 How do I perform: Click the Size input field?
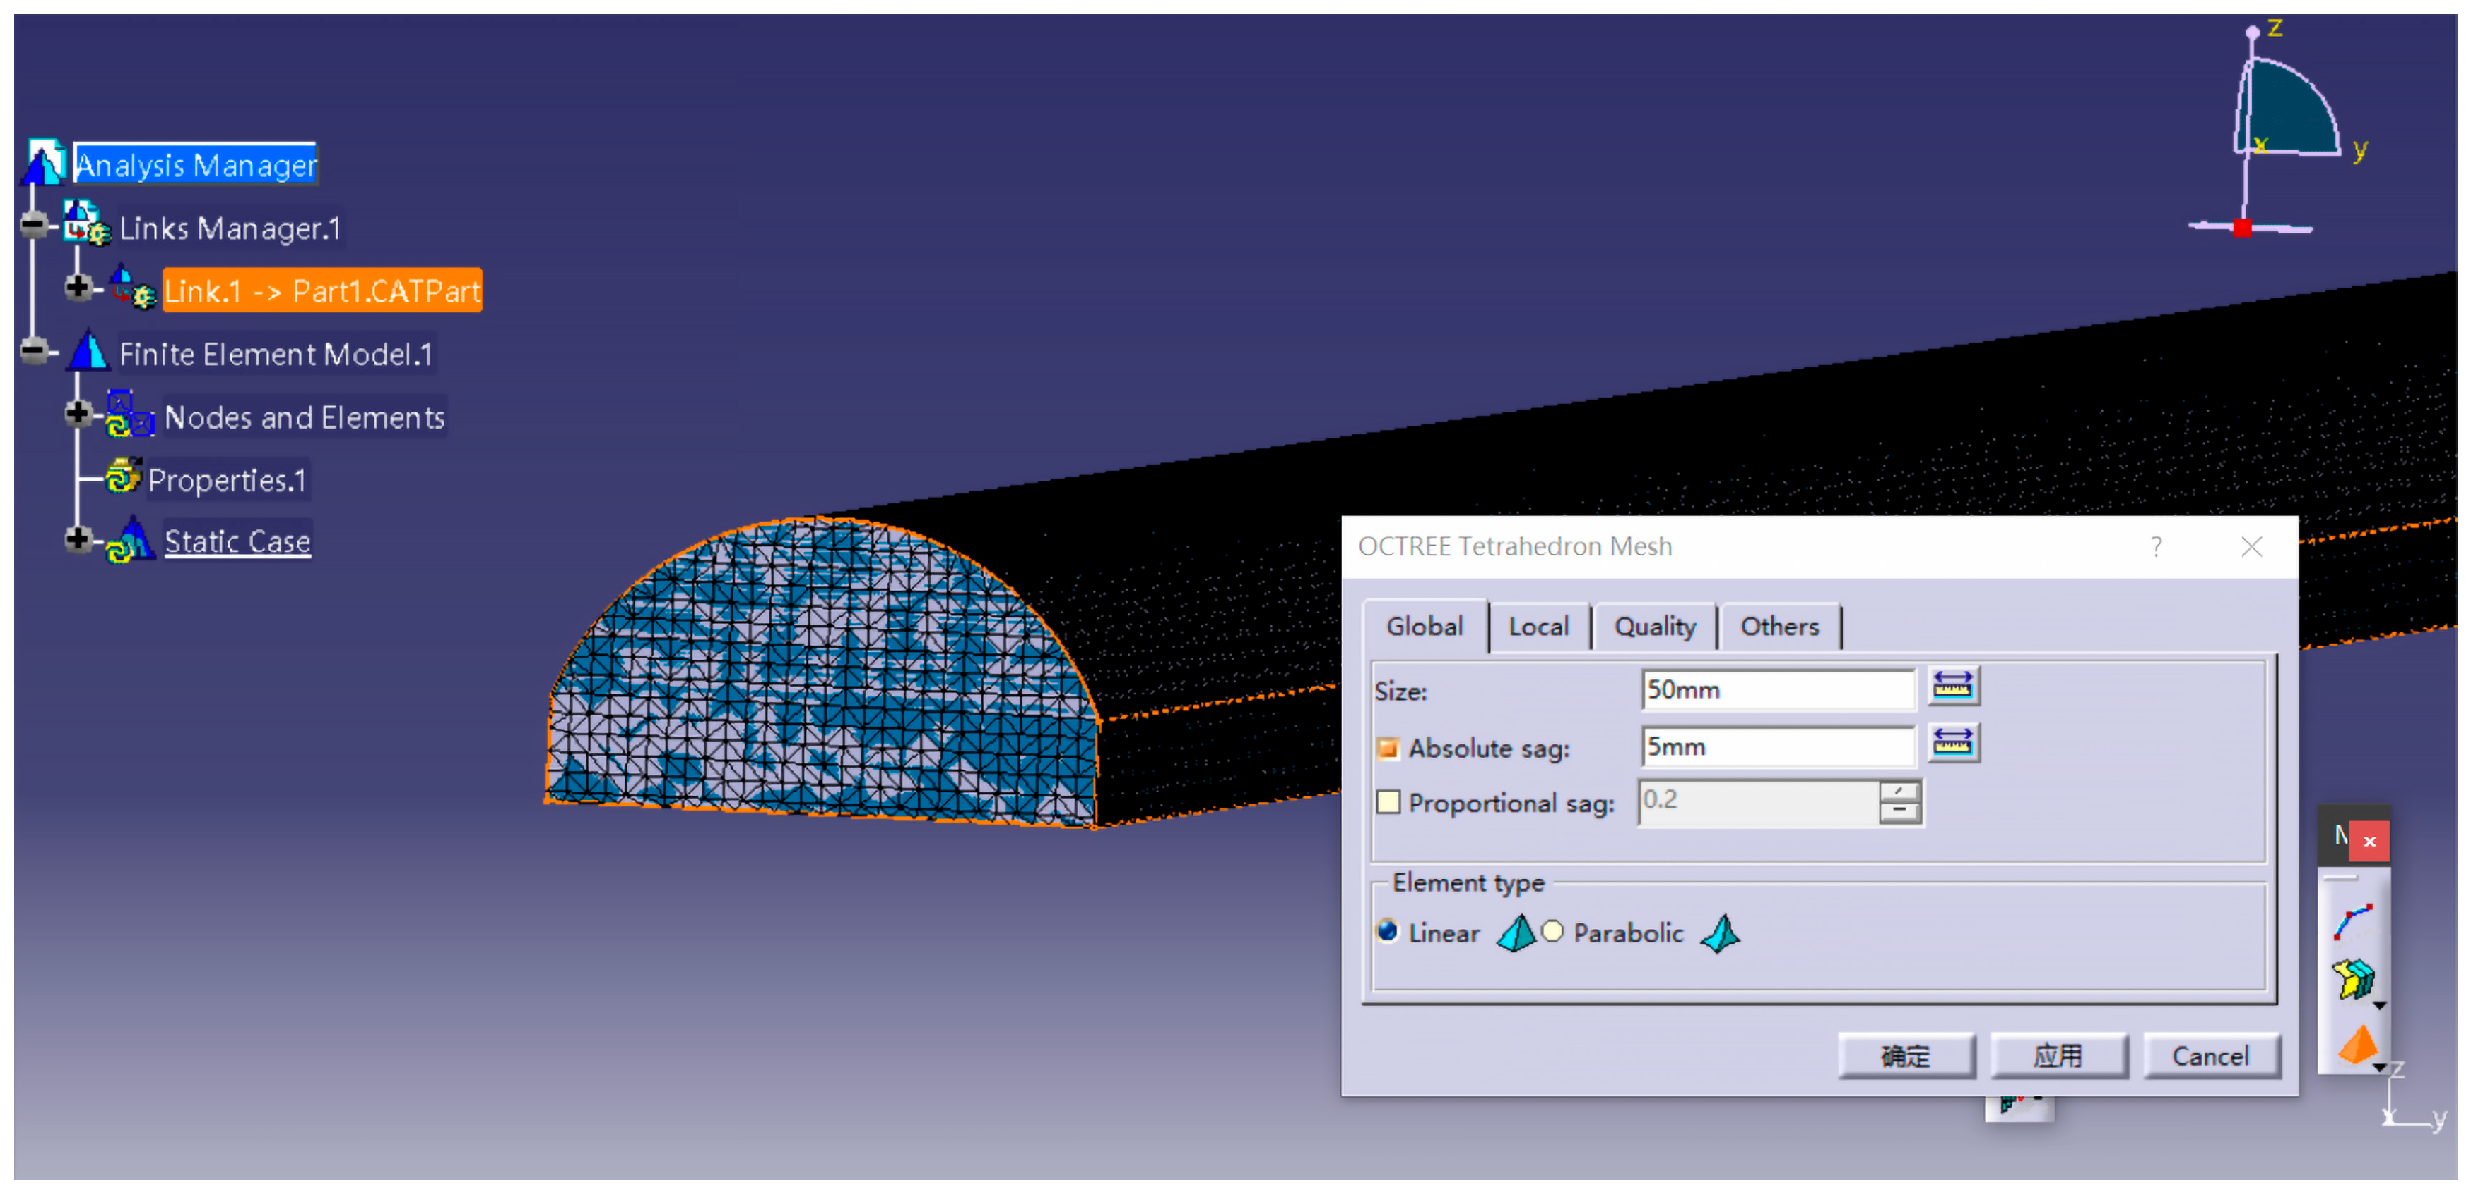(1776, 690)
